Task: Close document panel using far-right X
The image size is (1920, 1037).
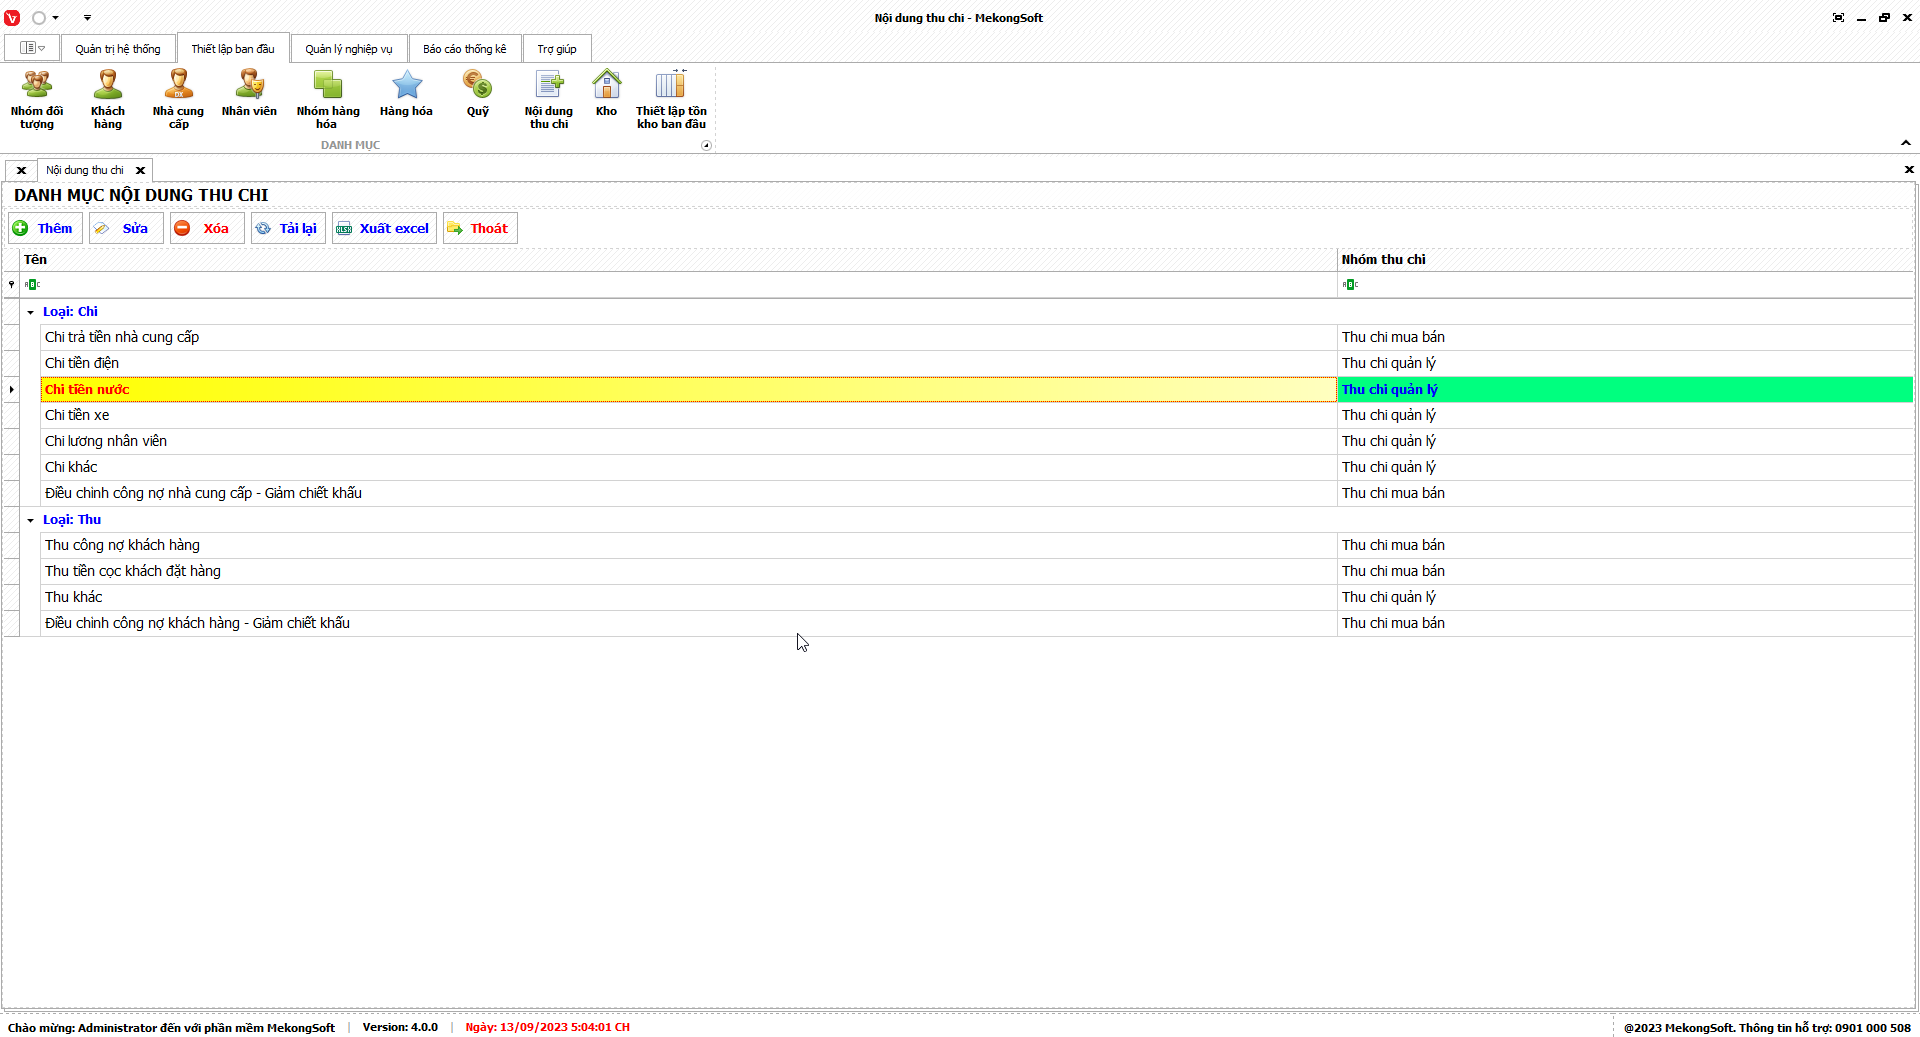Action: coord(1909,170)
